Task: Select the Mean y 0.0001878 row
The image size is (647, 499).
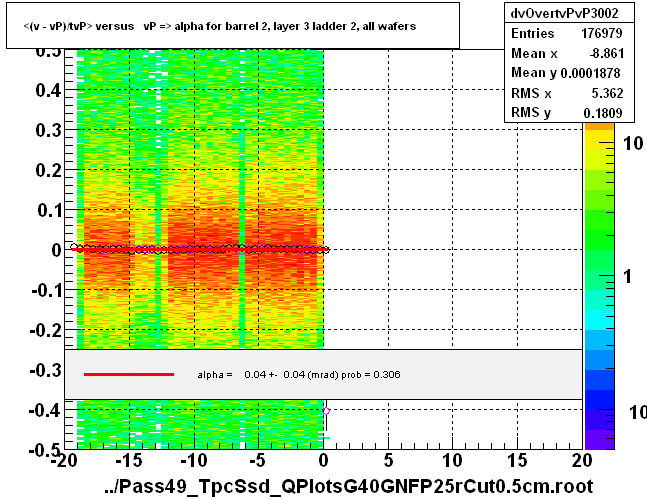Action: (566, 73)
